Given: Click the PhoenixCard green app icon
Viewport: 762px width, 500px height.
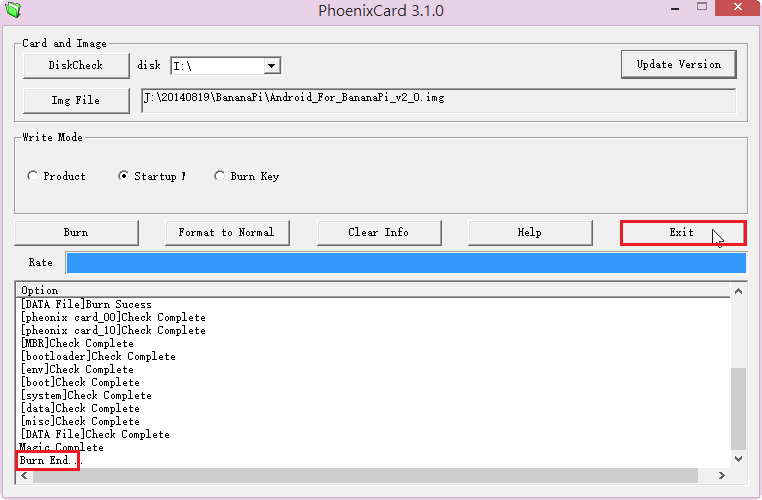Looking at the screenshot, I should (x=13, y=9).
